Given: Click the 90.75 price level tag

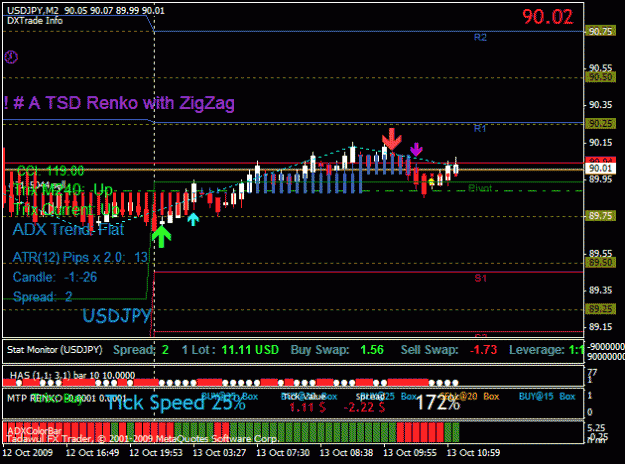Looking at the screenshot, I should 600,31.
